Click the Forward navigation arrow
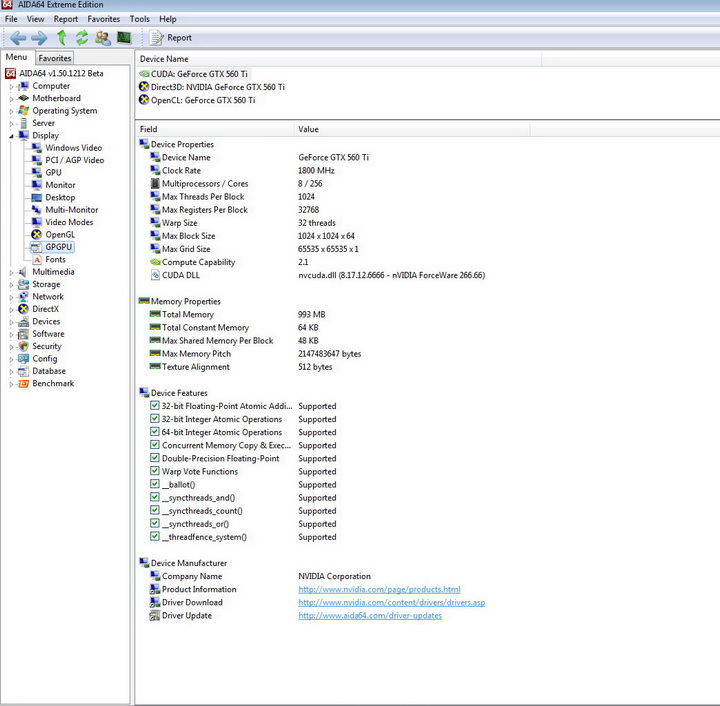The width and height of the screenshot is (720, 706). tap(39, 38)
